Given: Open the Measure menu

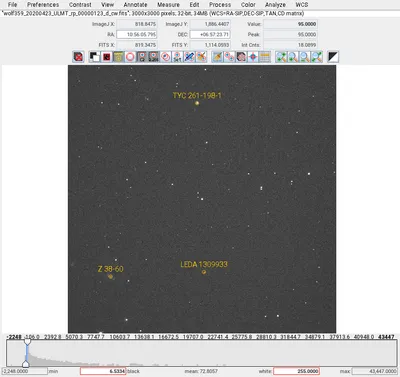Looking at the screenshot, I should pos(168,5).
